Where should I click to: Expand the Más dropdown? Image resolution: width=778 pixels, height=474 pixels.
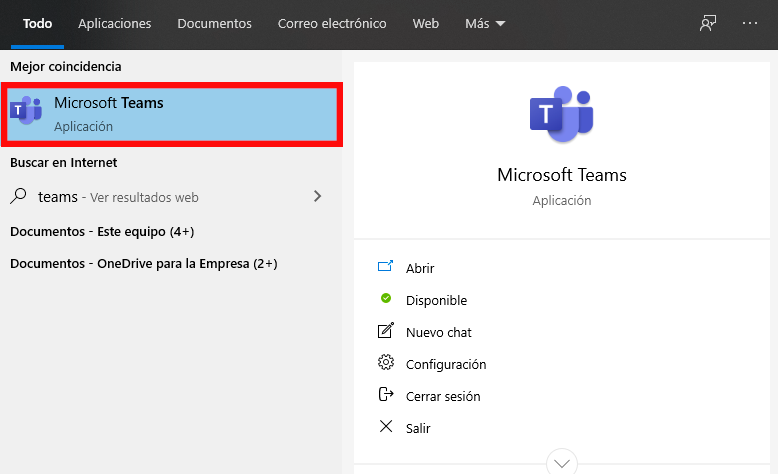click(x=485, y=24)
